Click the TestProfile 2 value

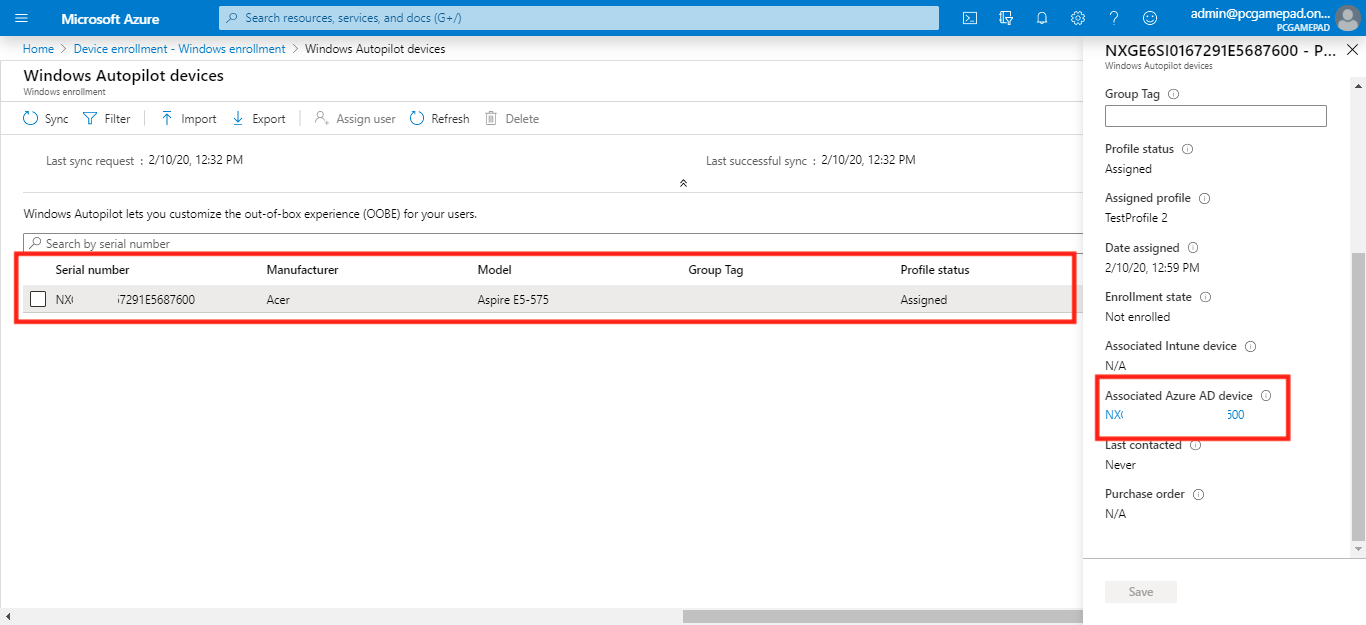click(1136, 218)
